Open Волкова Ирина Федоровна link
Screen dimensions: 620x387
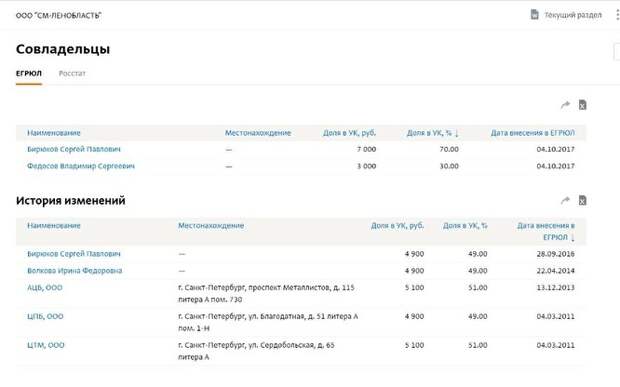[x=74, y=271]
